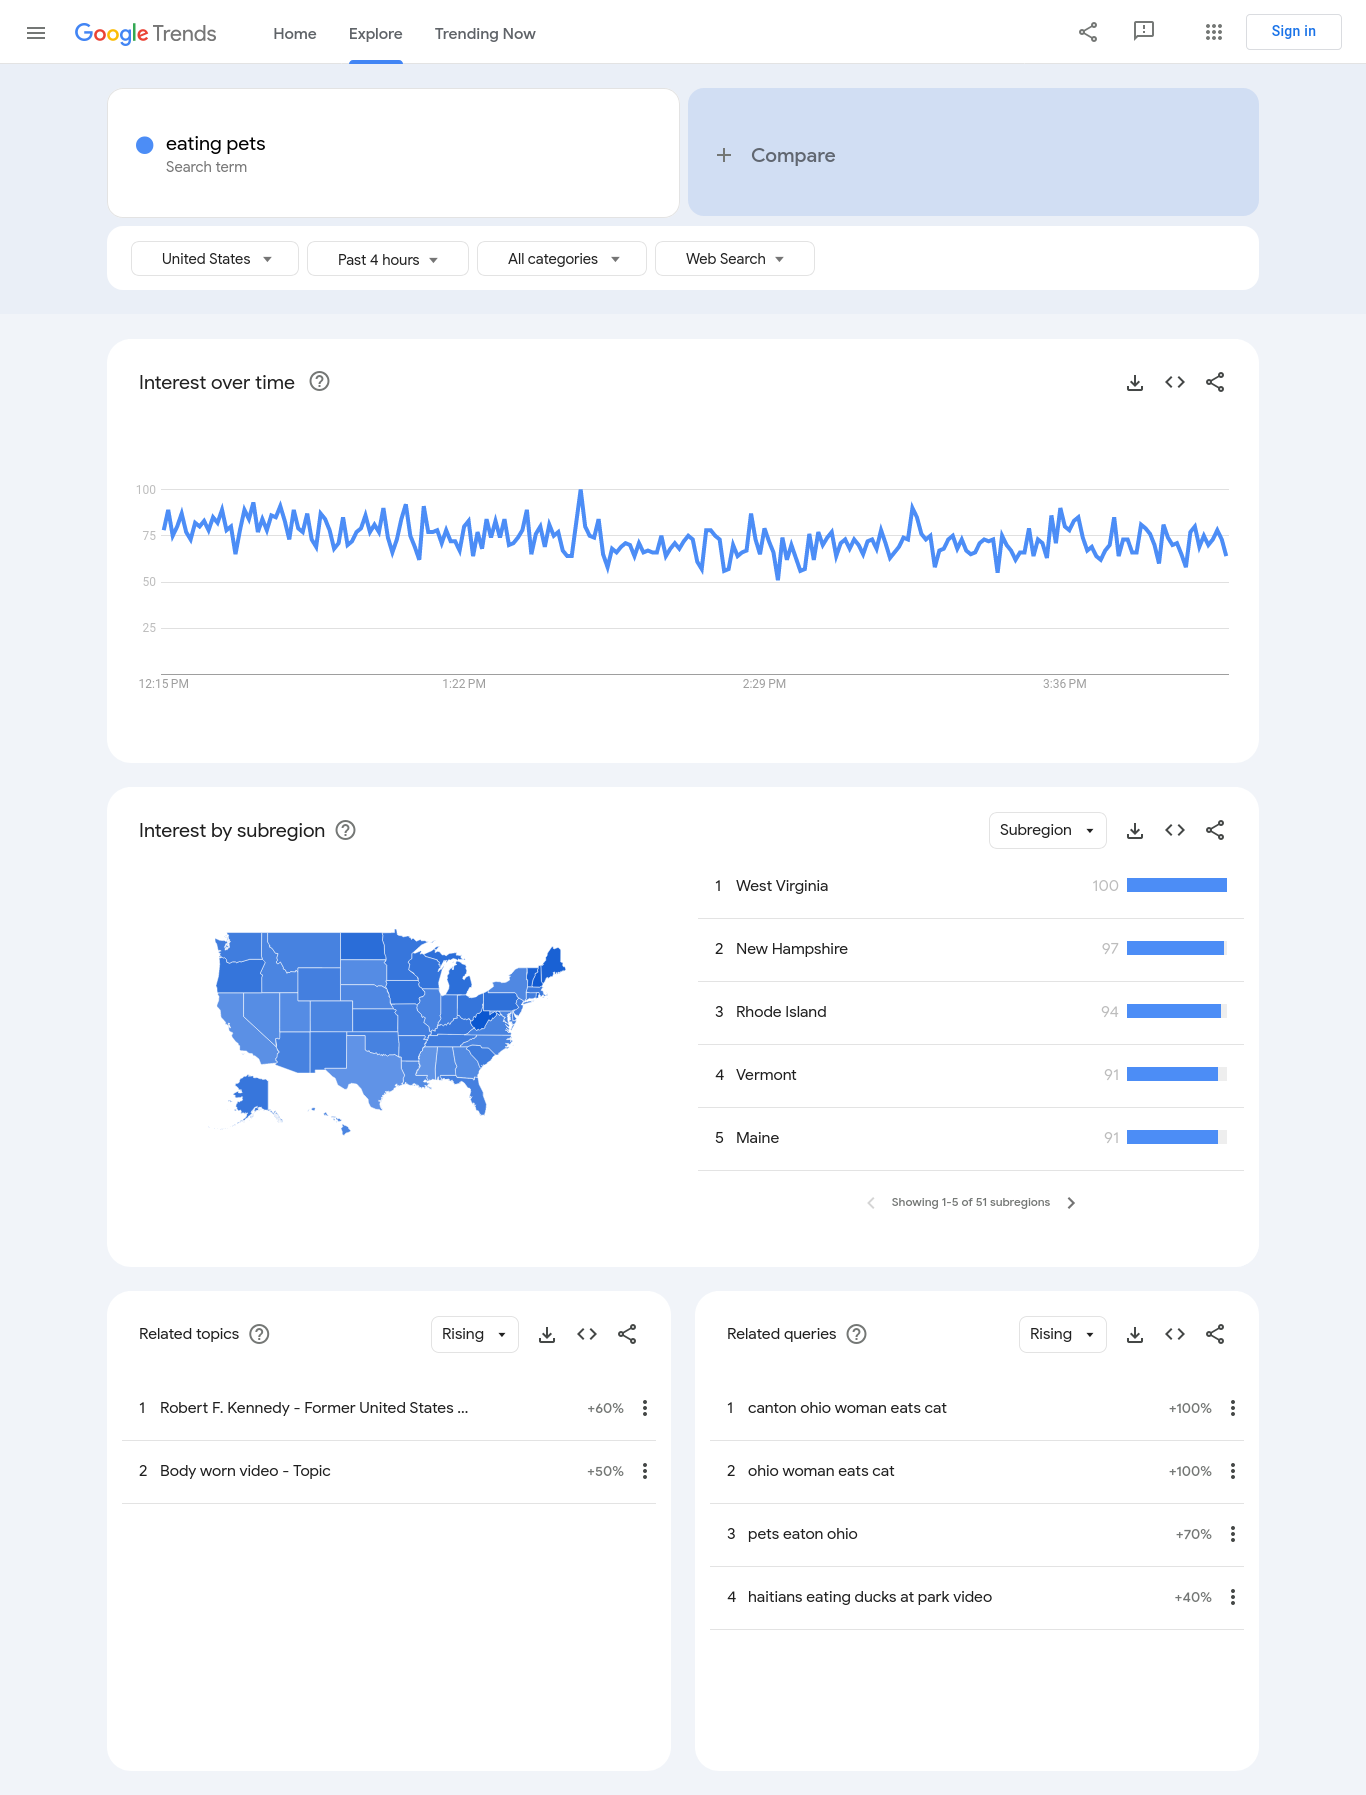Open the United States region dropdown

coord(215,259)
